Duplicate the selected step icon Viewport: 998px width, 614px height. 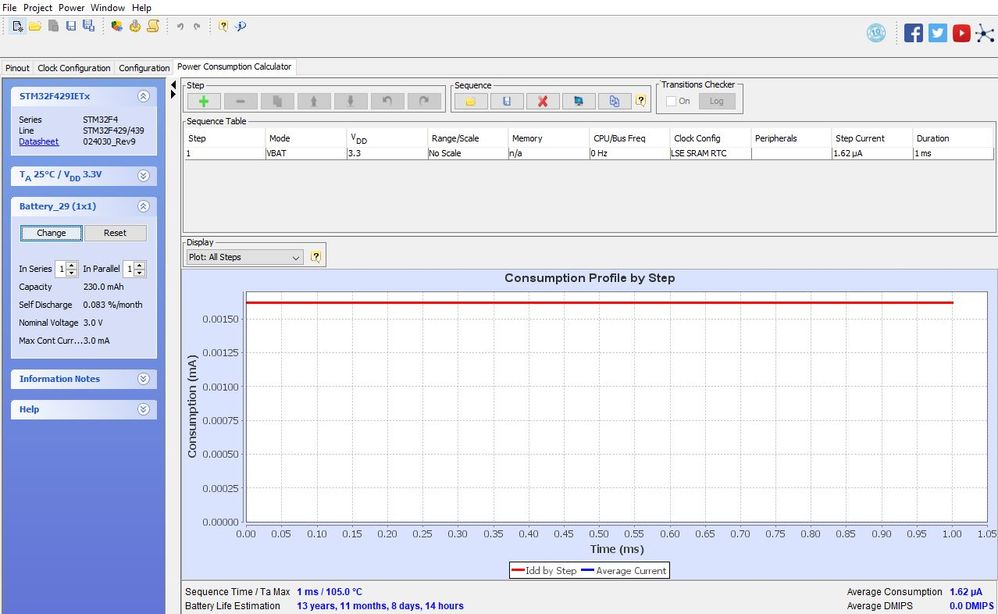(277, 101)
